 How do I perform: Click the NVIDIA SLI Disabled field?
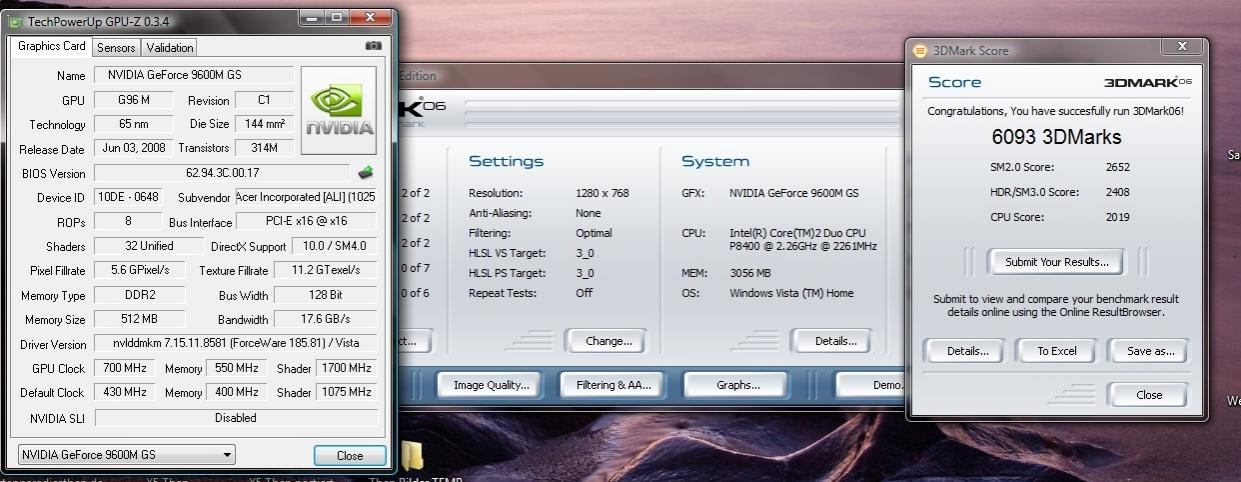pos(236,418)
